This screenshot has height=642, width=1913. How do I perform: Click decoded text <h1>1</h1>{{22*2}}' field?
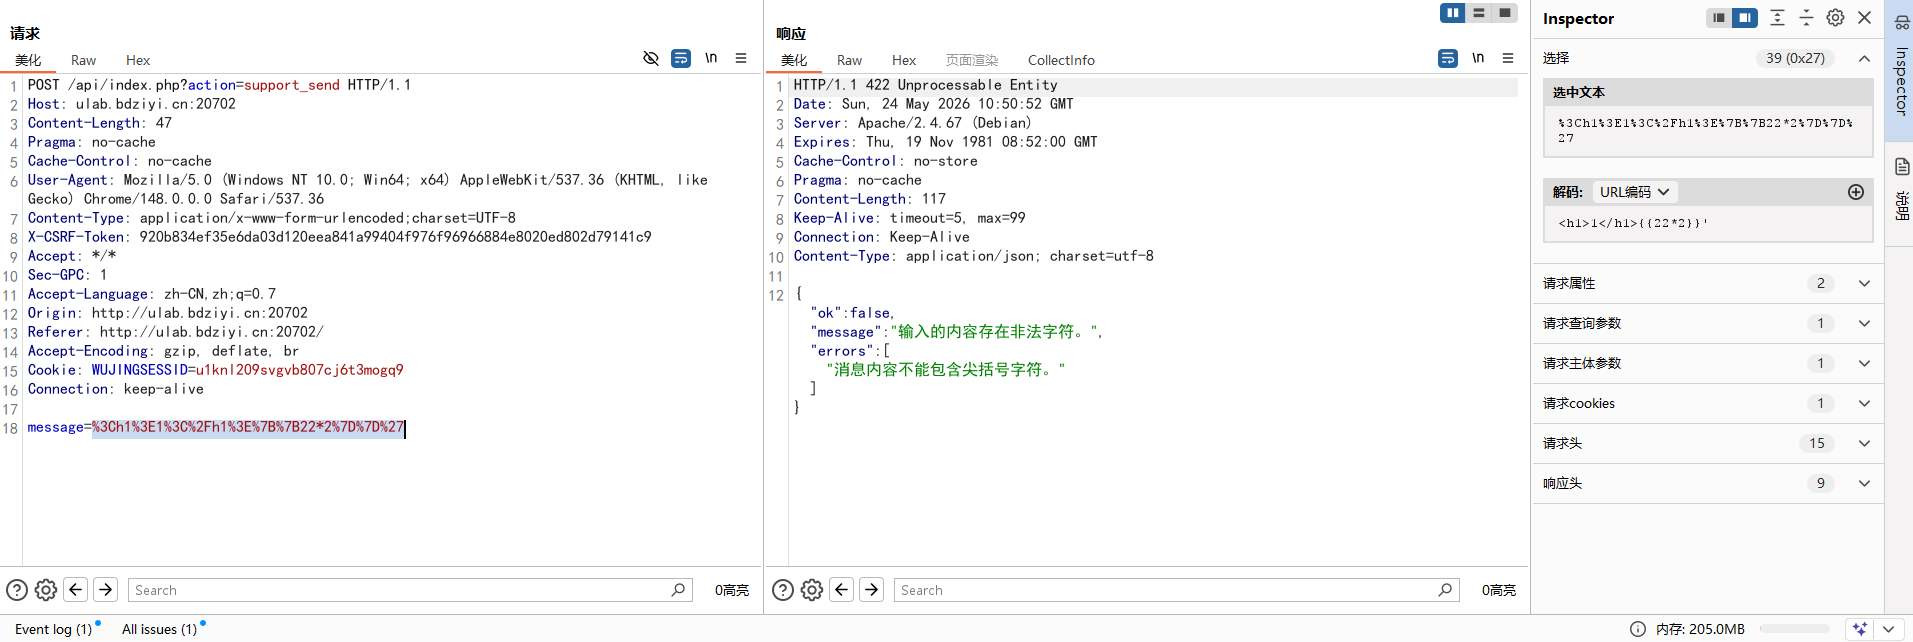tap(1708, 223)
